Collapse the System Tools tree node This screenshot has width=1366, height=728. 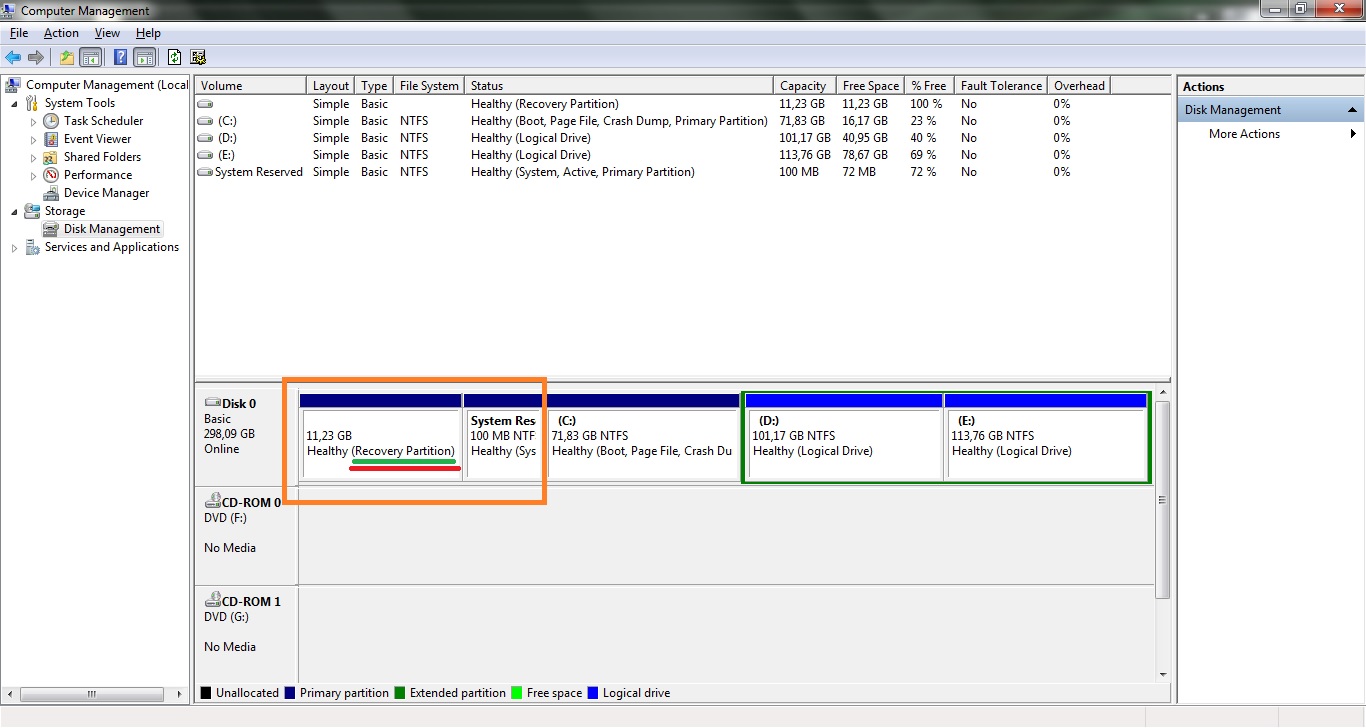[x=14, y=103]
